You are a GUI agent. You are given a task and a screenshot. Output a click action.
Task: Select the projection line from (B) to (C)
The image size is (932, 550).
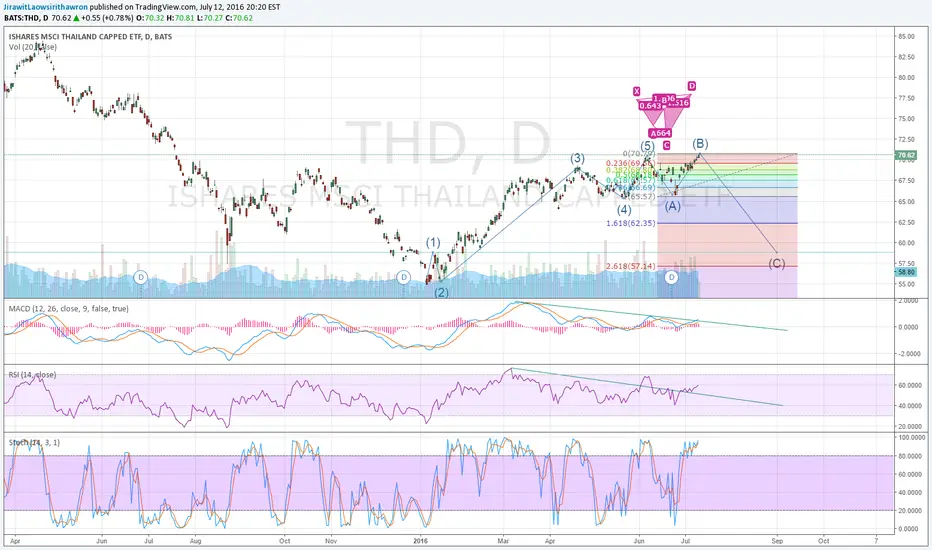[x=739, y=203]
